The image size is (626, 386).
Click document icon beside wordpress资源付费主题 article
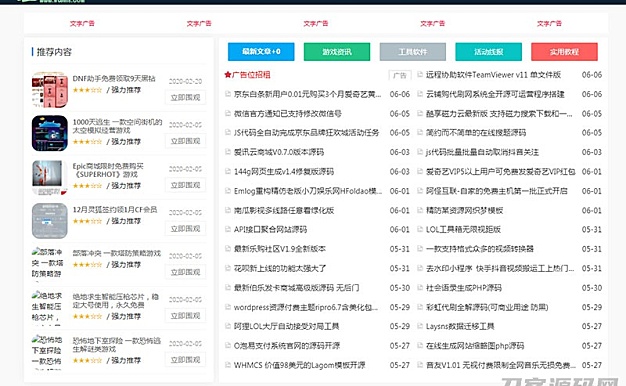click(228, 307)
